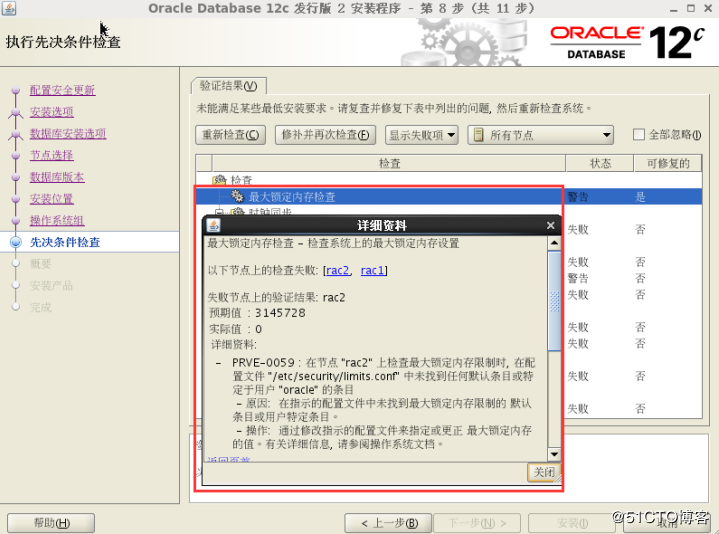Click 是 fixable value in selected row
719x534 pixels.
tap(640, 197)
